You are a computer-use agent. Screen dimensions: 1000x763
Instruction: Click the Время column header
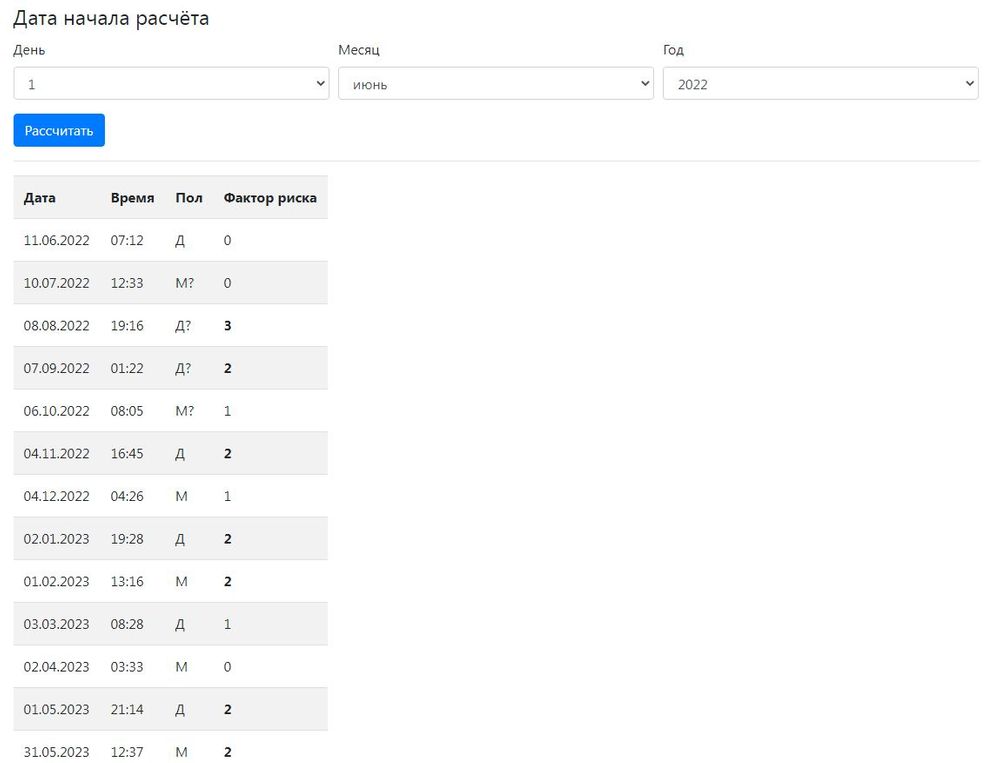coord(132,198)
